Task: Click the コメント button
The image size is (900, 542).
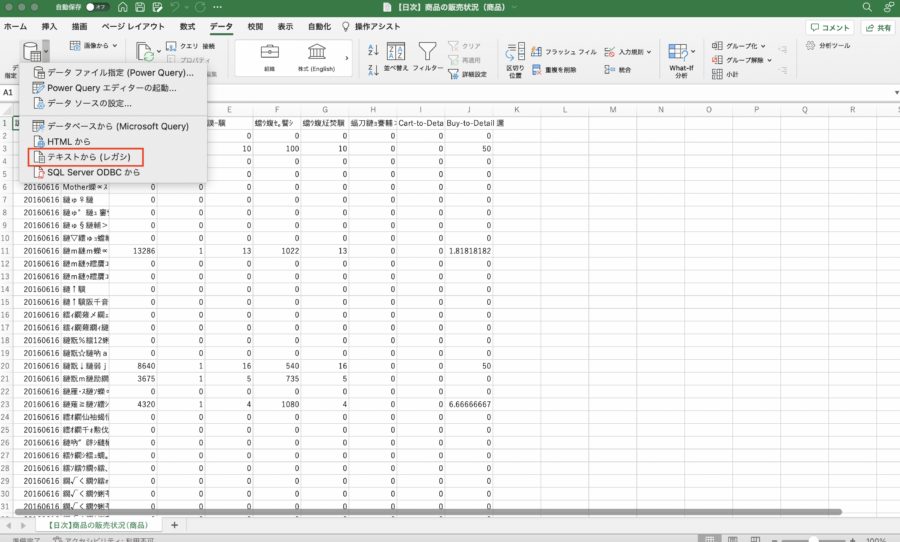Action: pos(830,28)
